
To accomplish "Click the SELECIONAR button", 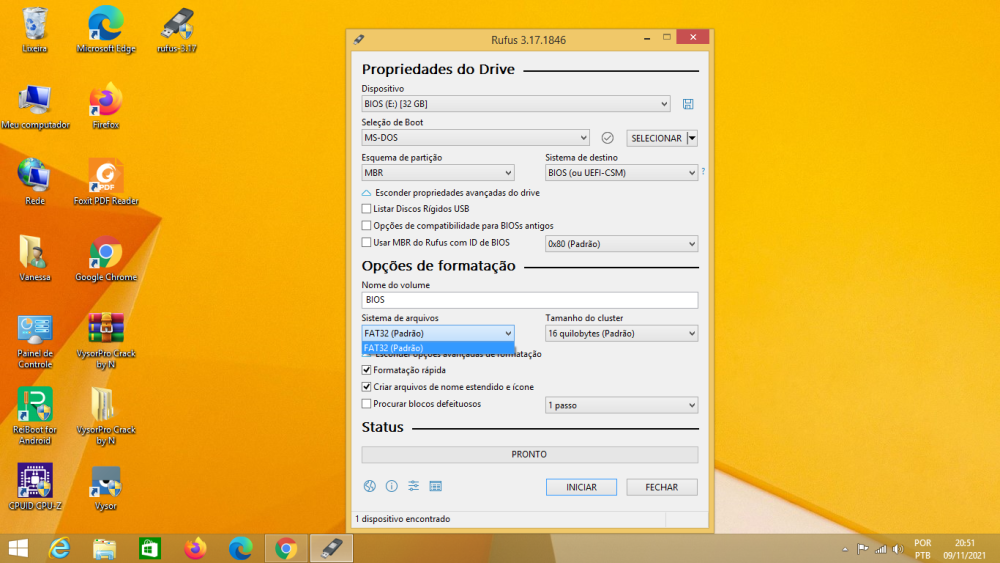I will 656,138.
